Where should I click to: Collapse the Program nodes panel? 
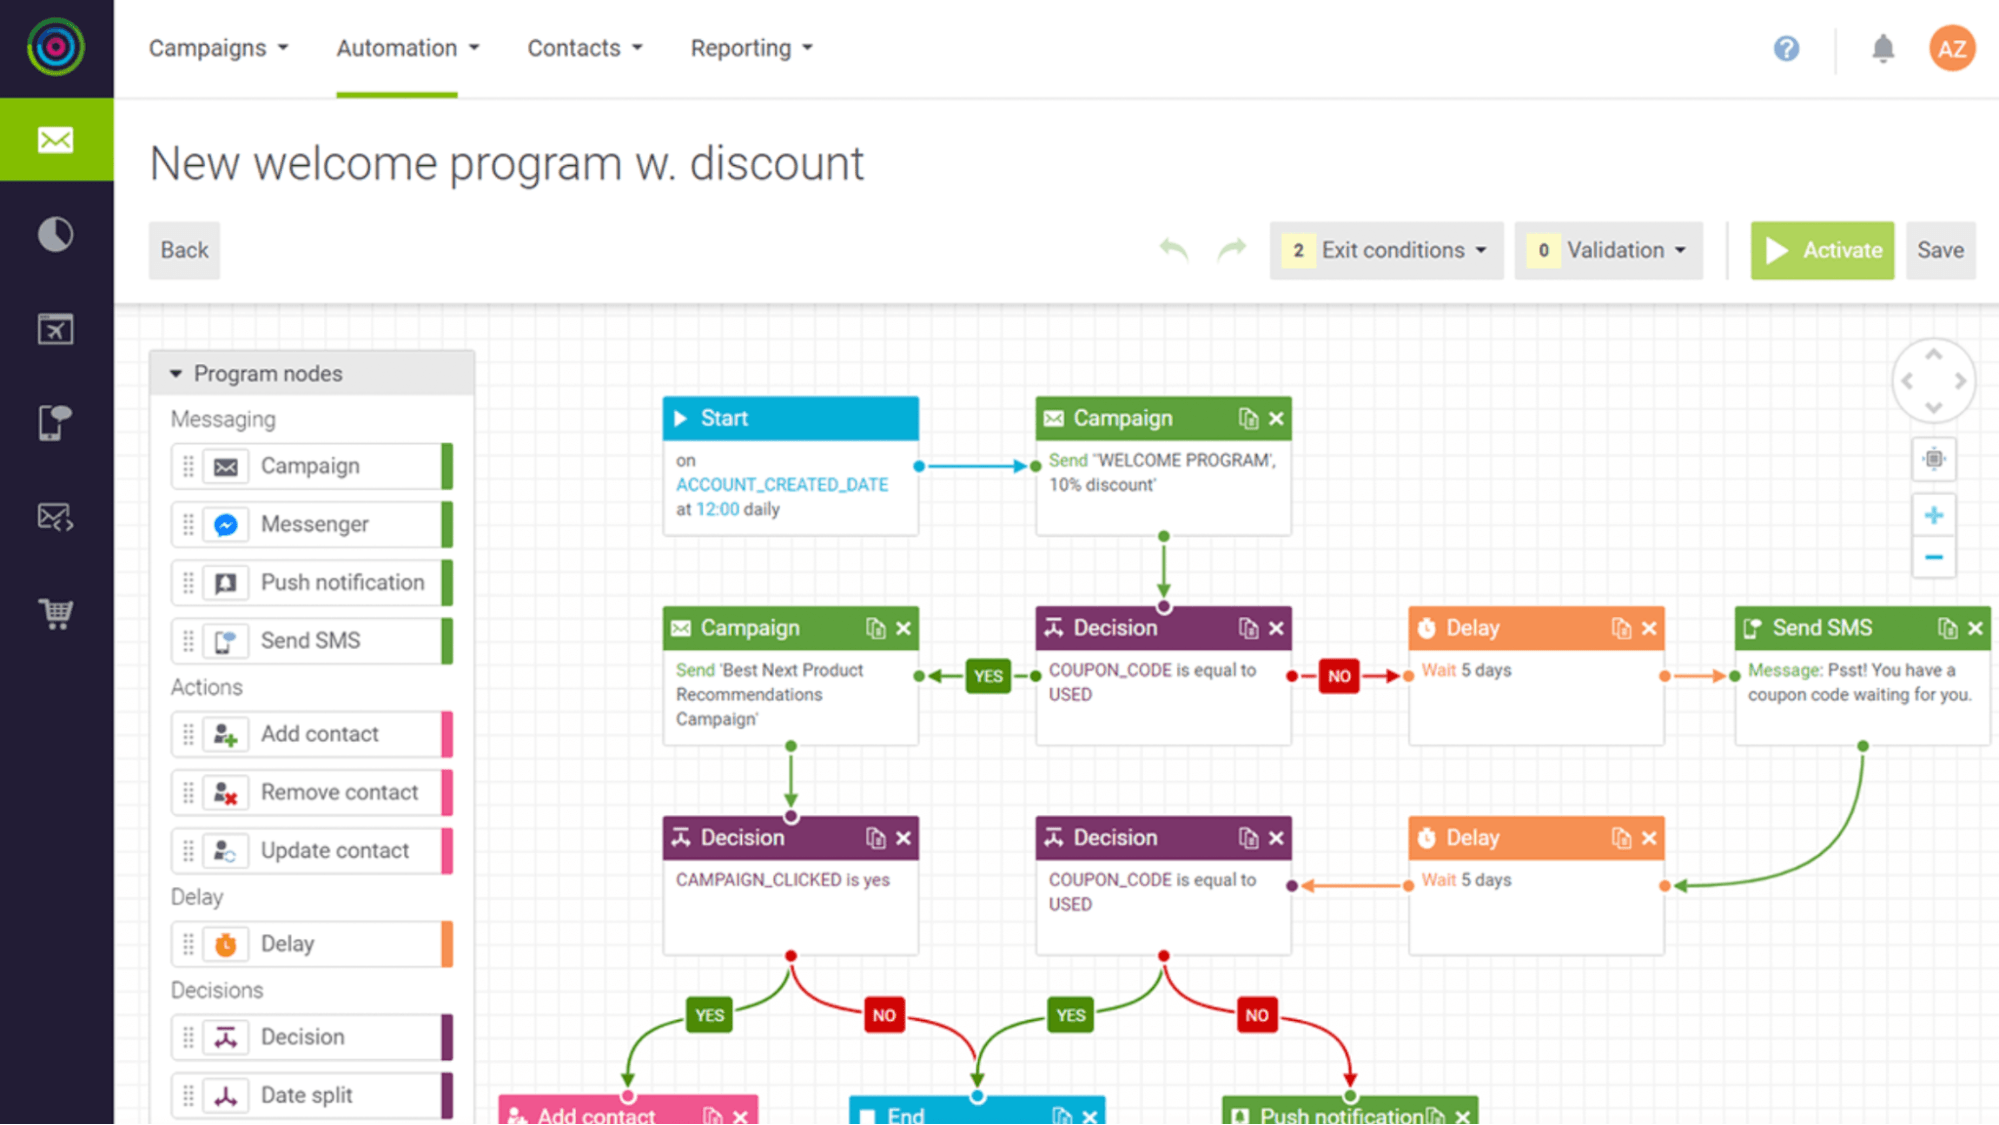pyautogui.click(x=176, y=373)
